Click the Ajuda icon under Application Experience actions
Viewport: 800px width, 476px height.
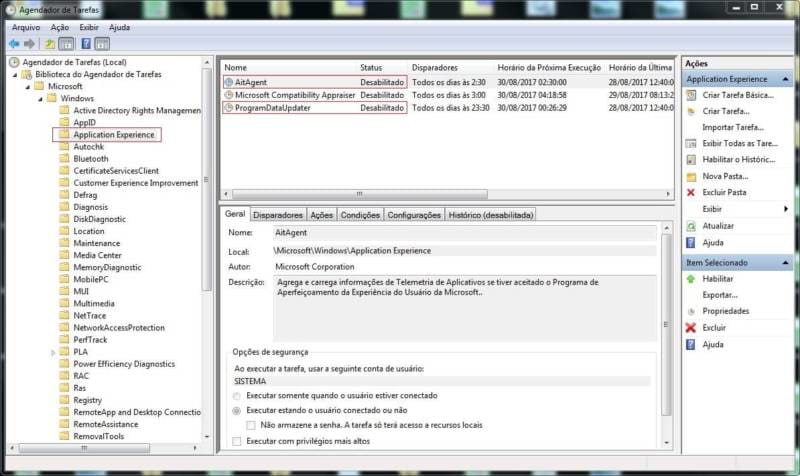[x=691, y=242]
